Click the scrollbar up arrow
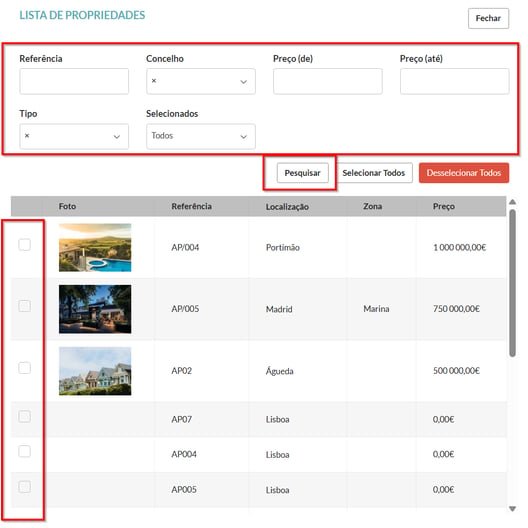The width and height of the screenshot is (528, 528). pos(513,202)
